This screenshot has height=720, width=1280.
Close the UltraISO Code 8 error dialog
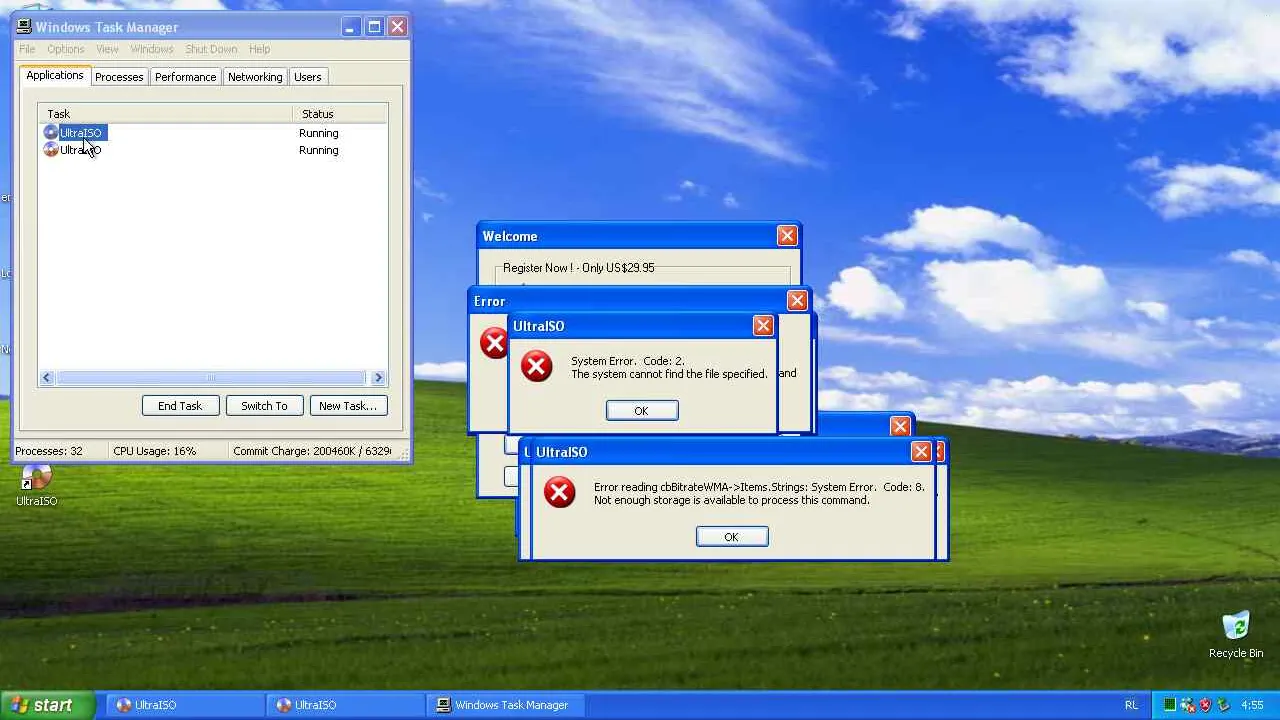(921, 452)
